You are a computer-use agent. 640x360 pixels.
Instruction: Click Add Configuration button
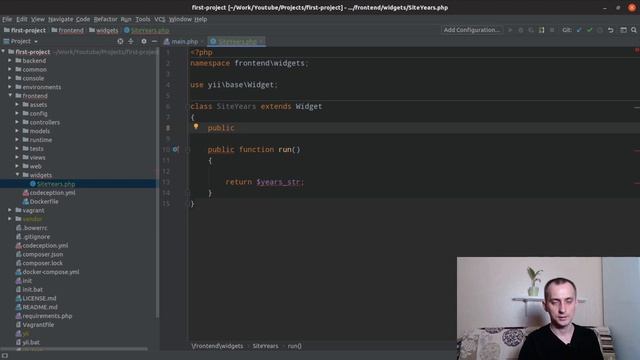point(471,30)
